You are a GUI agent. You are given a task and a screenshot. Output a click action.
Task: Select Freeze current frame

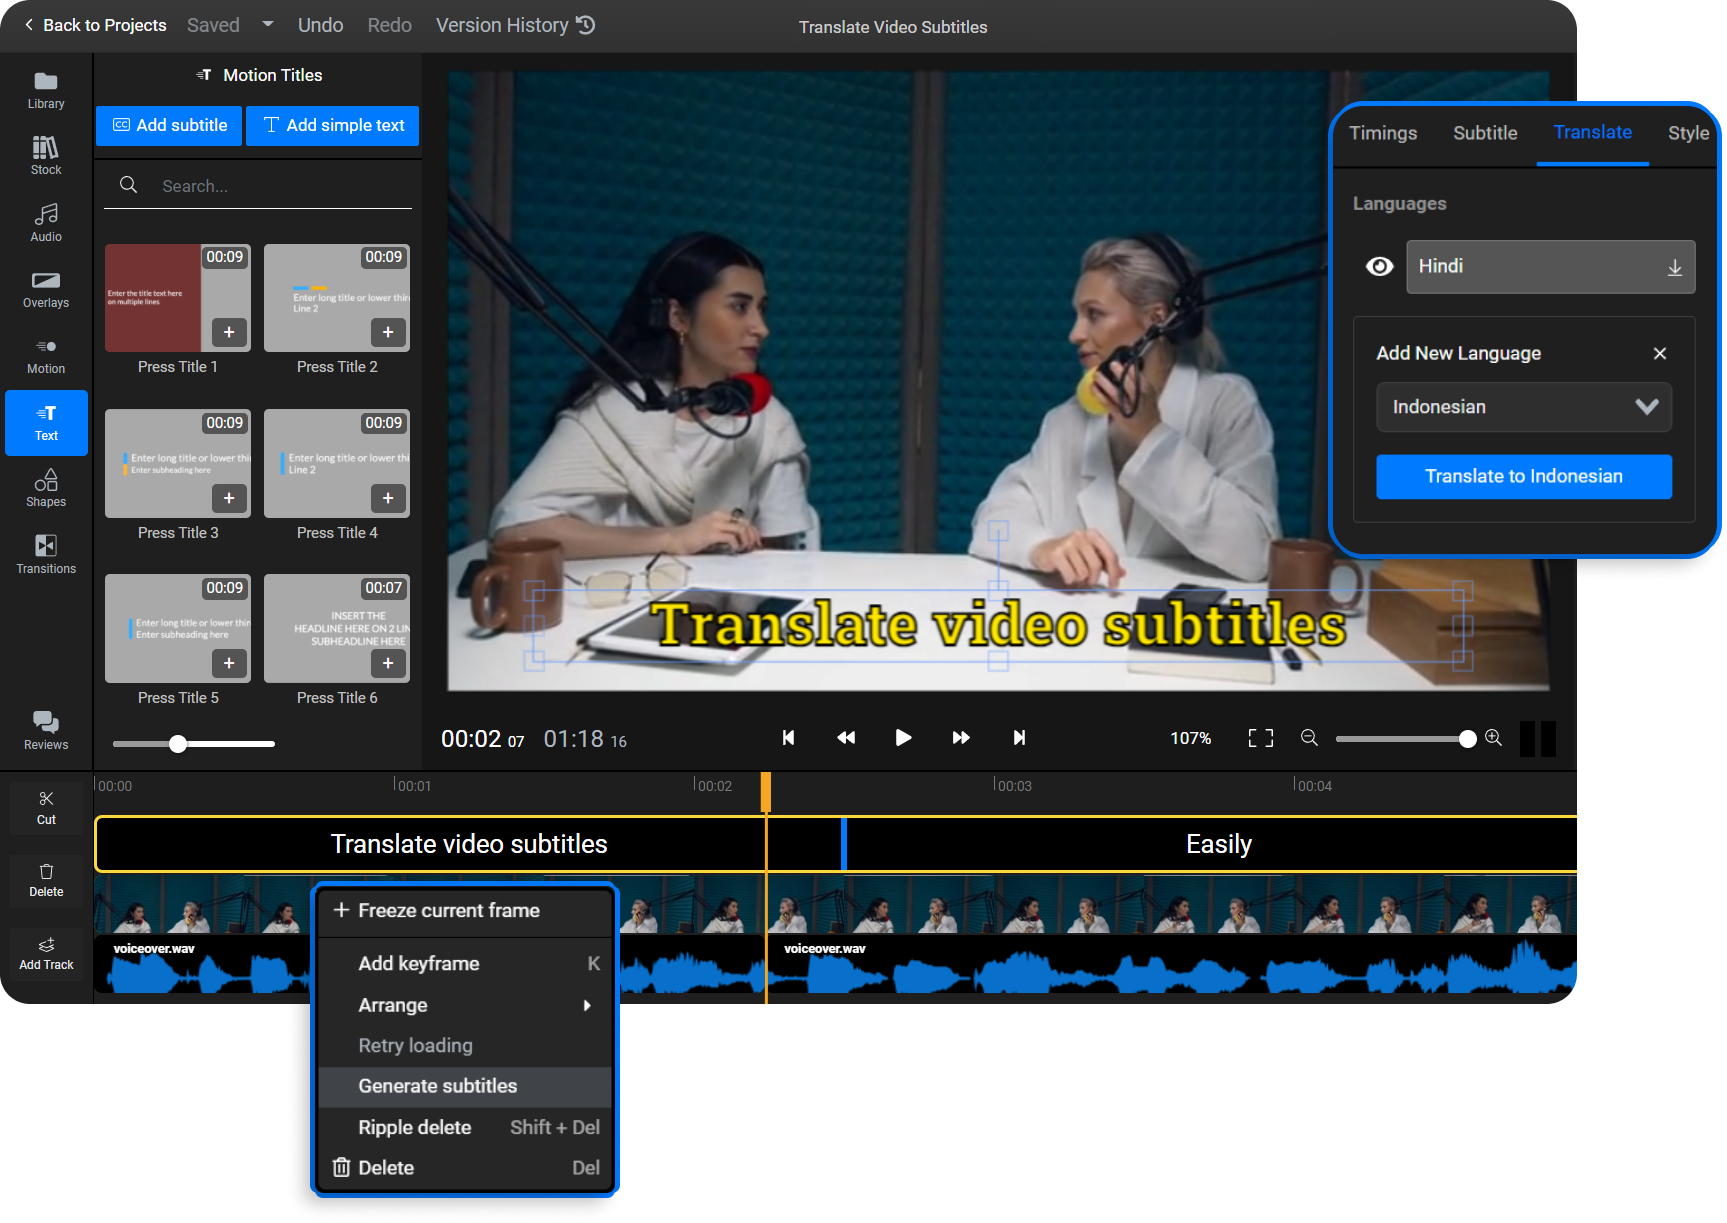[448, 910]
